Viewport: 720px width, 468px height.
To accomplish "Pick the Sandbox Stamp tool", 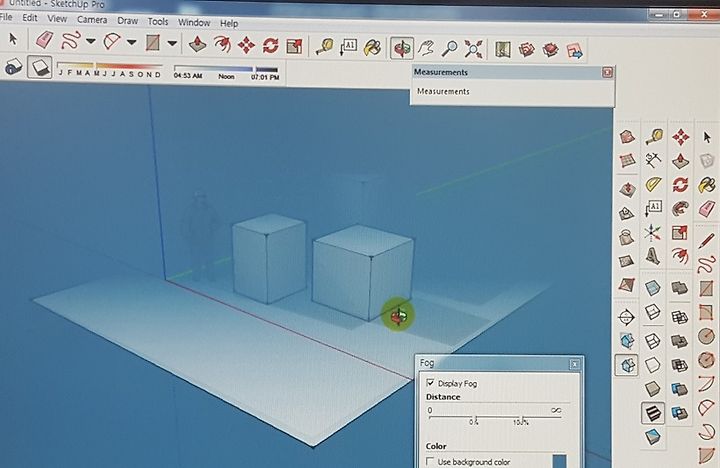I will pos(627,214).
